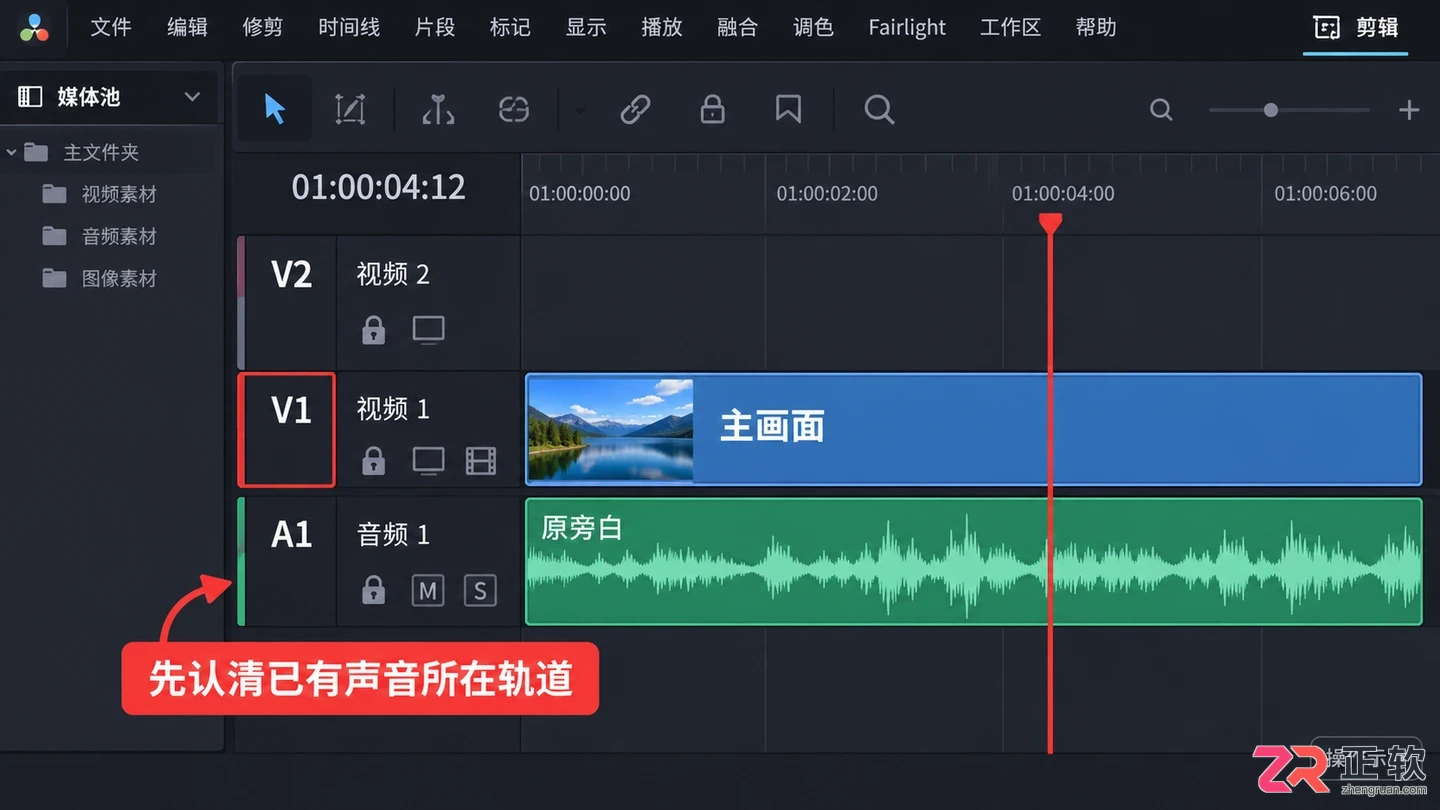This screenshot has width=1440, height=810.
Task: Click the toolbar search magnifier icon
Action: [879, 109]
